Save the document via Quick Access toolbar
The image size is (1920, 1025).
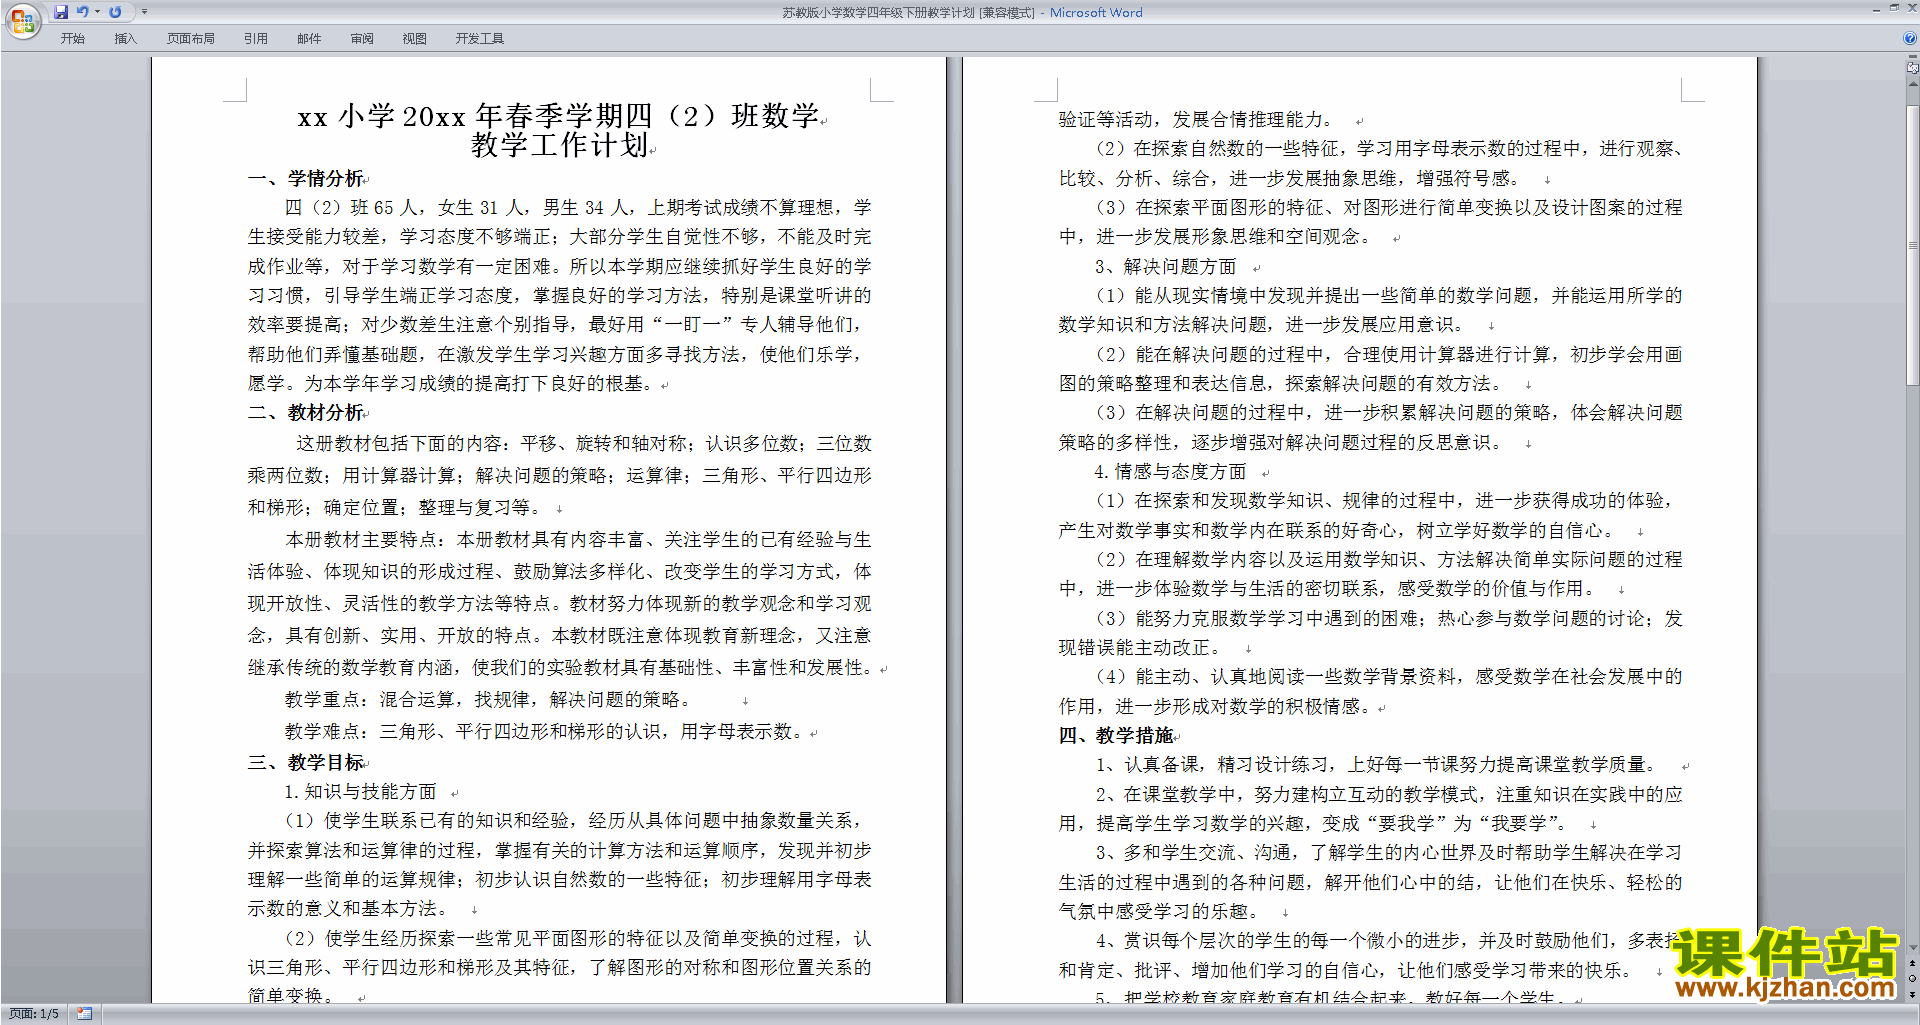(x=61, y=12)
